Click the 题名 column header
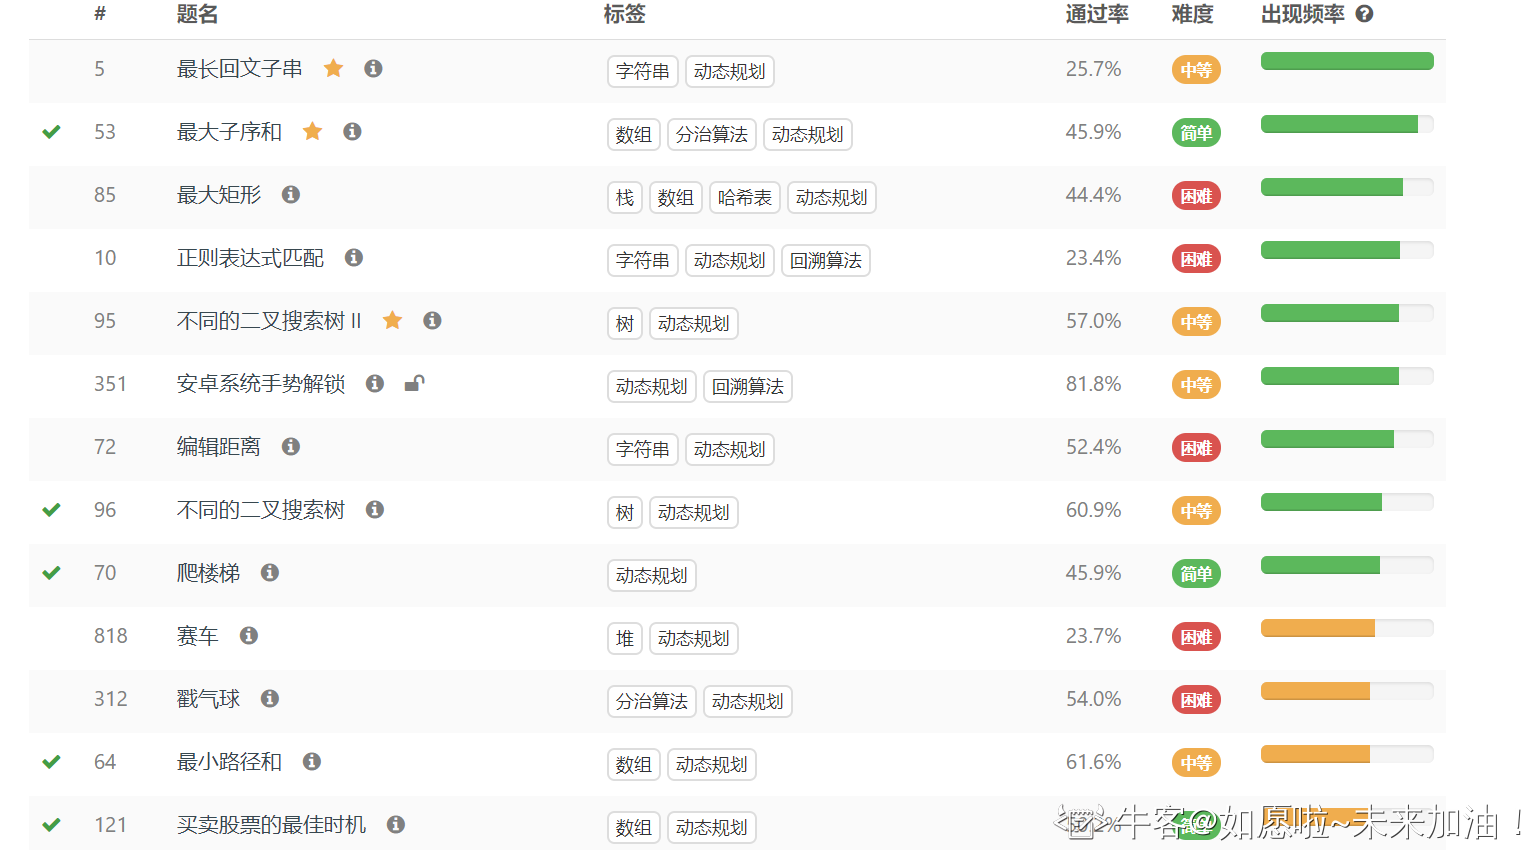Screen dimensions: 1530x850 pos(197,14)
